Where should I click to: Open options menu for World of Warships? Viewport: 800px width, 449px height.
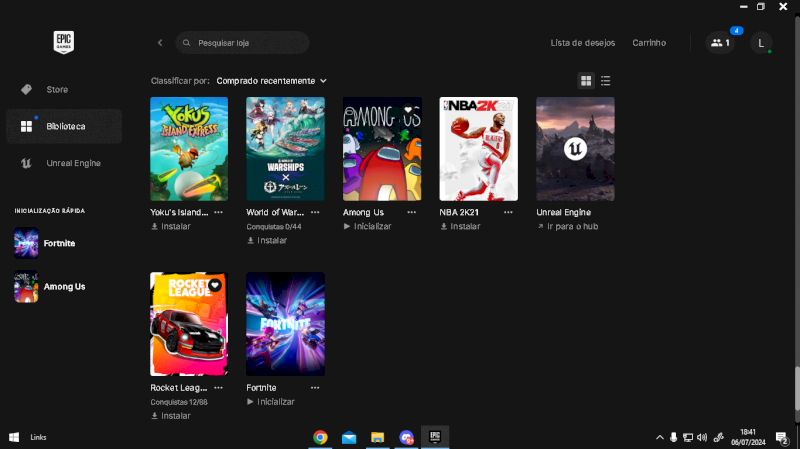click(x=315, y=212)
